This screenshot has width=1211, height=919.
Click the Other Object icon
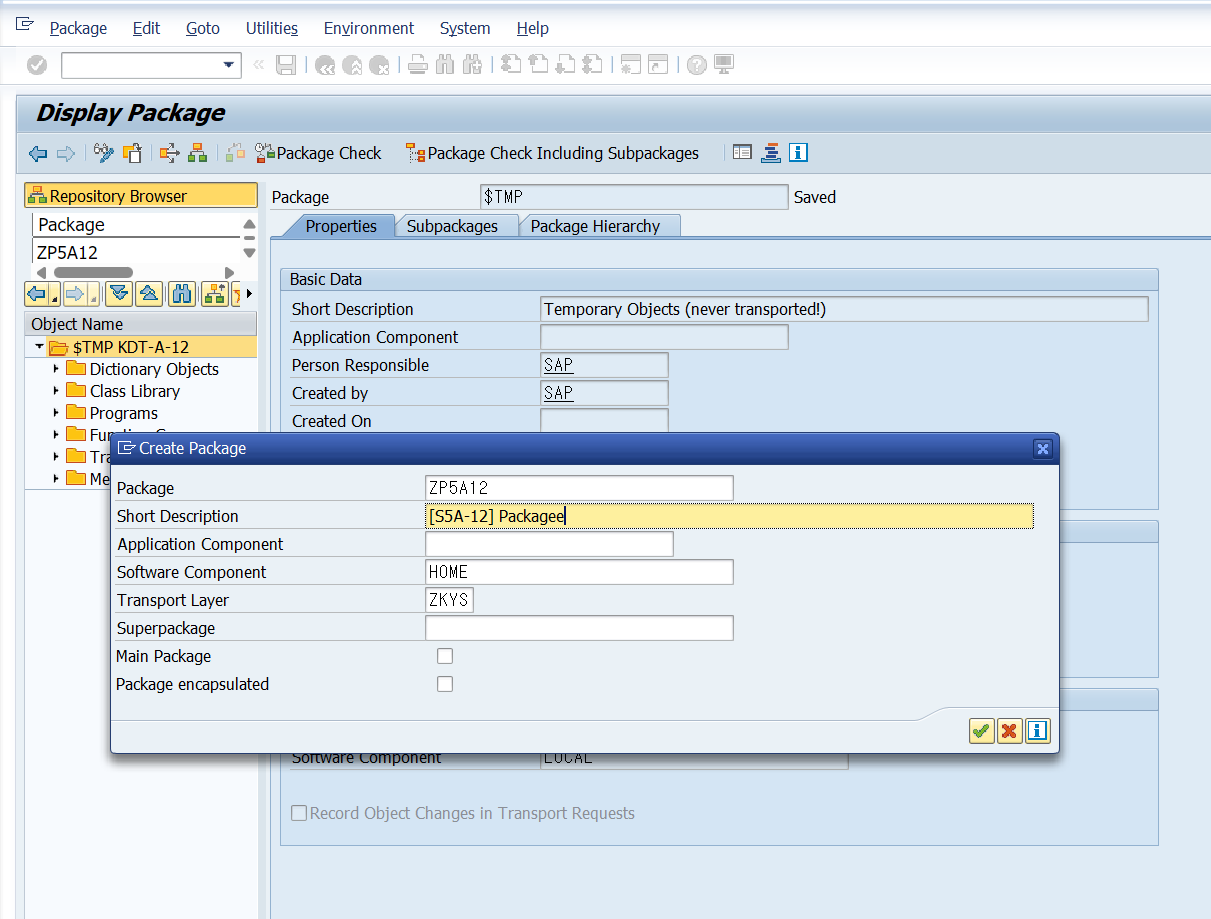pos(132,153)
